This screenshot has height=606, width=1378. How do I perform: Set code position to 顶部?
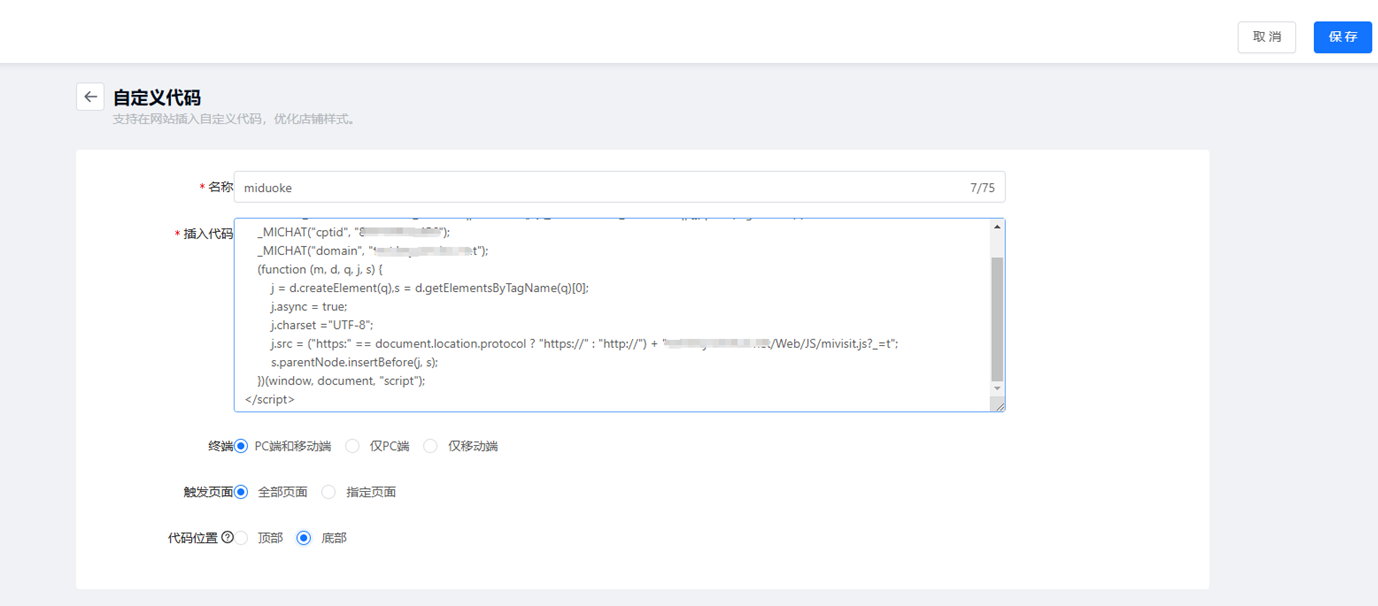(241, 538)
